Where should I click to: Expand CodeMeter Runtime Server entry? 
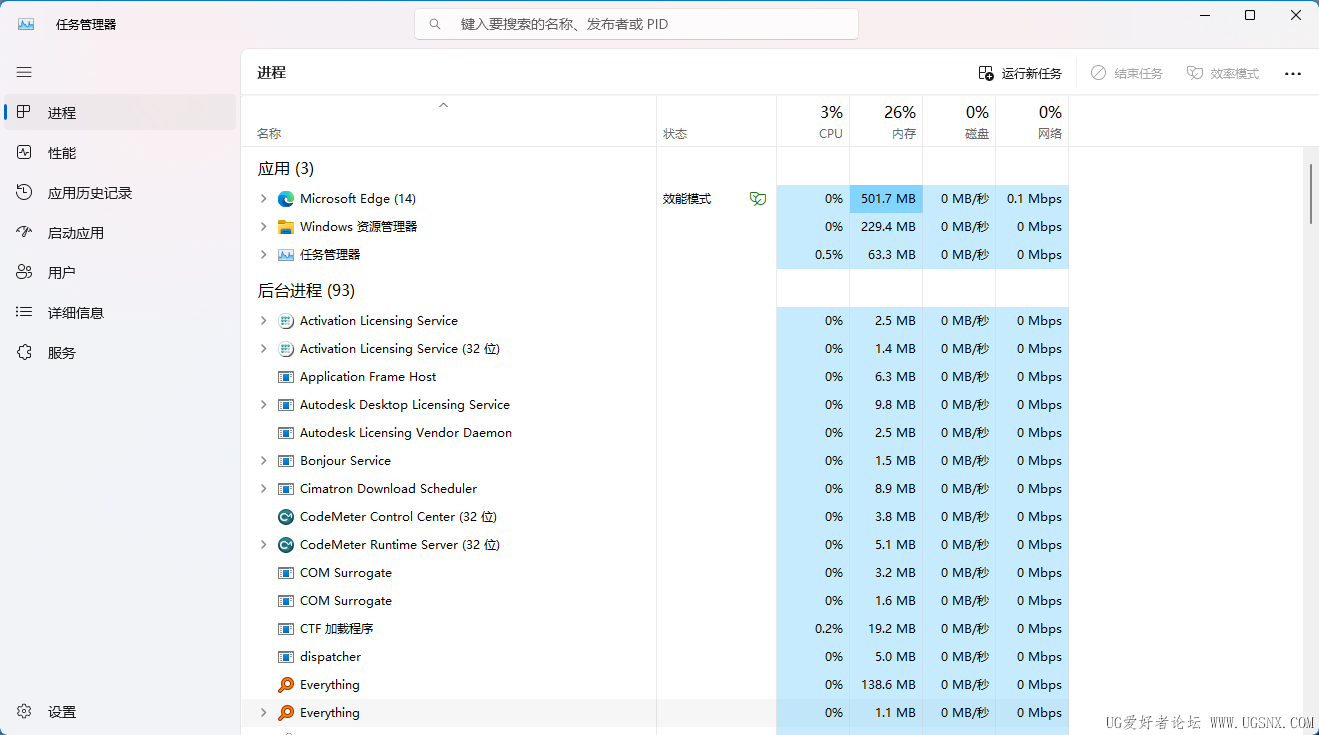click(263, 545)
